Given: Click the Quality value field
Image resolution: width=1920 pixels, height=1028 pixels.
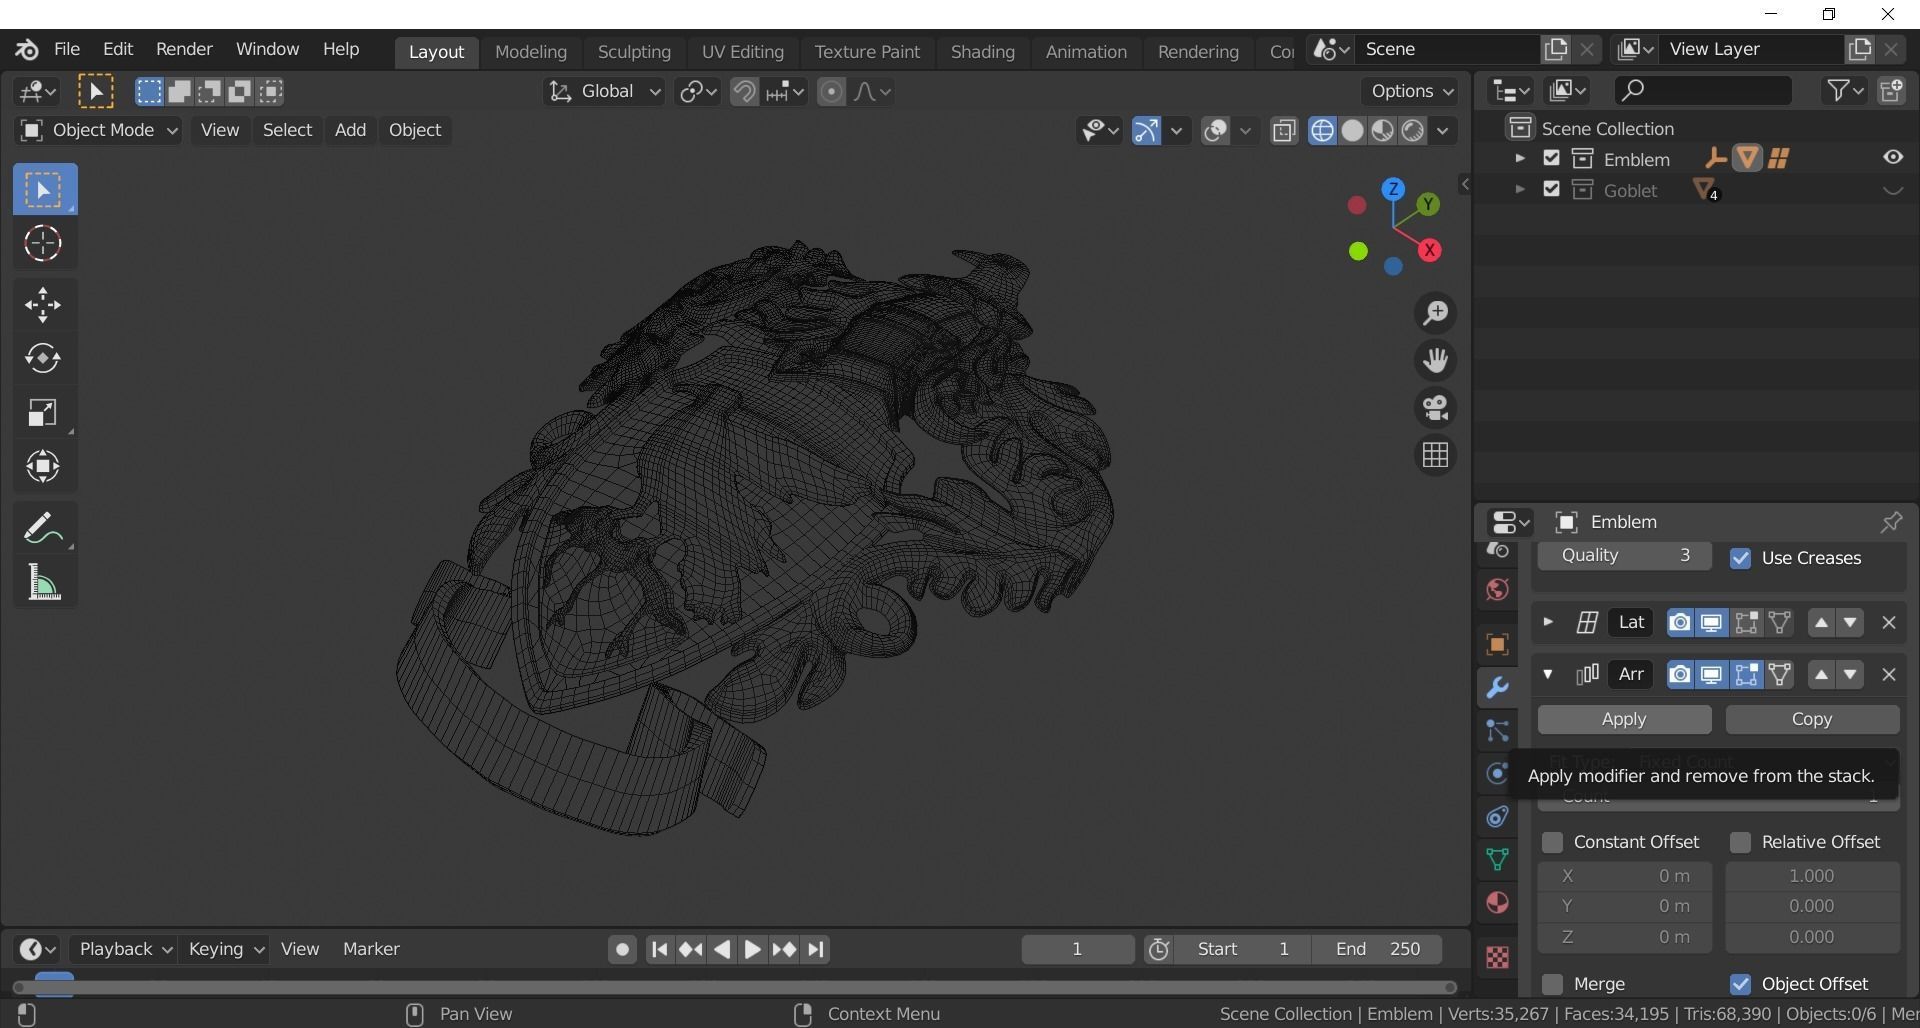Looking at the screenshot, I should 1624,555.
